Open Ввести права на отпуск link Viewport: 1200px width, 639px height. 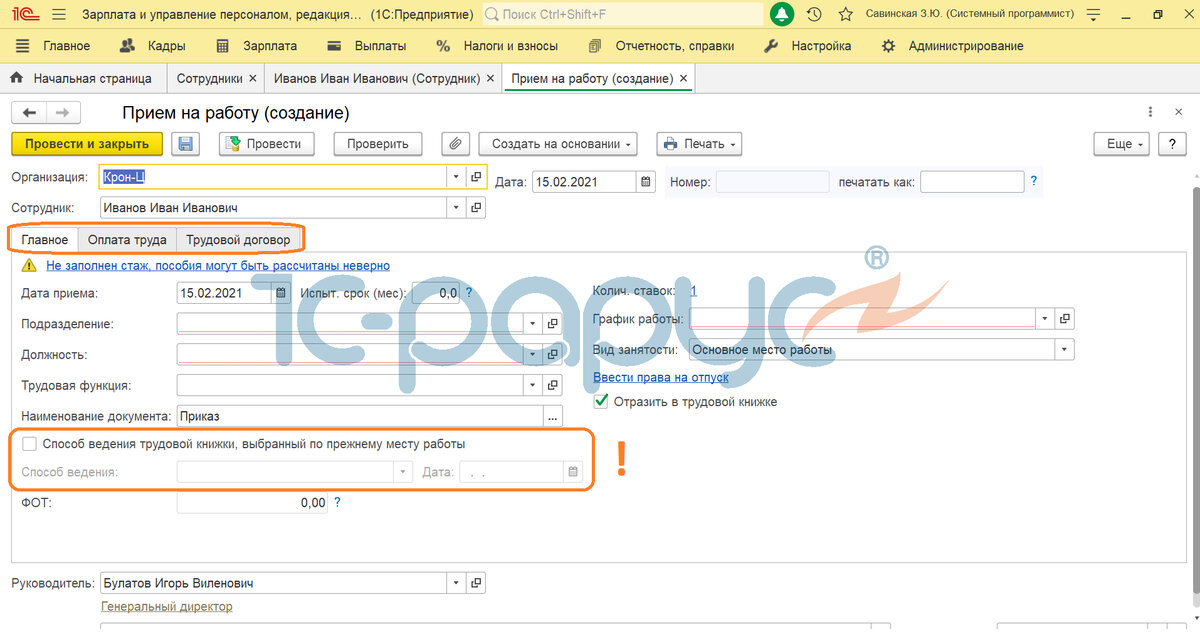pos(661,378)
